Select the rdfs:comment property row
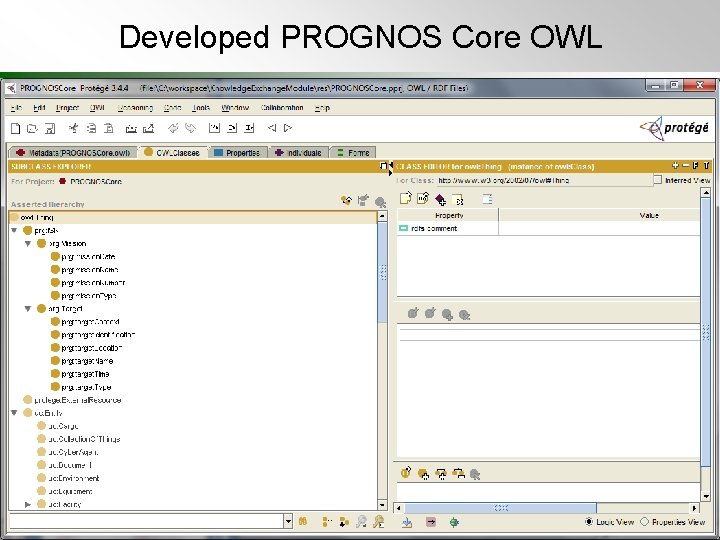720x540 pixels. click(x=549, y=228)
